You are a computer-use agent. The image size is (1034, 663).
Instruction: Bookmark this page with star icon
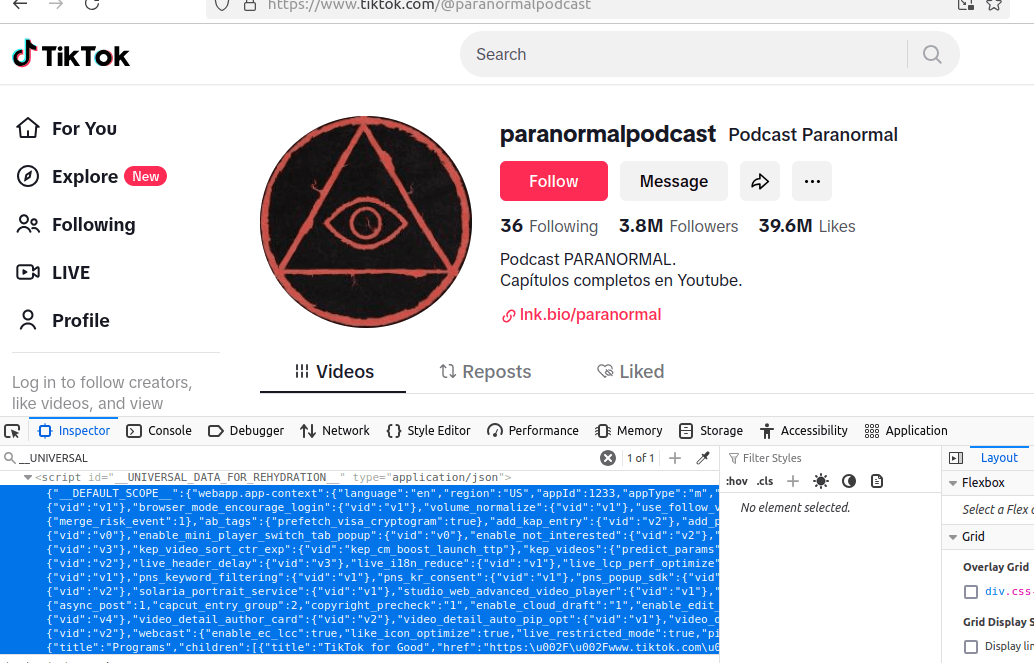point(994,4)
